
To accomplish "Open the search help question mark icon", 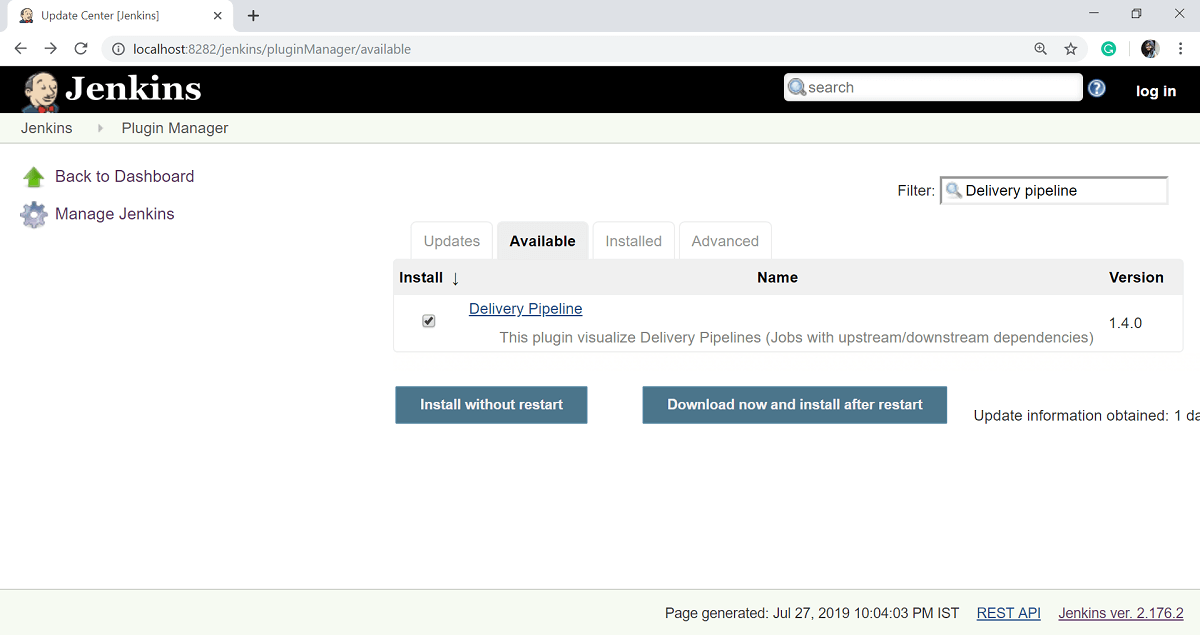I will point(1097,88).
